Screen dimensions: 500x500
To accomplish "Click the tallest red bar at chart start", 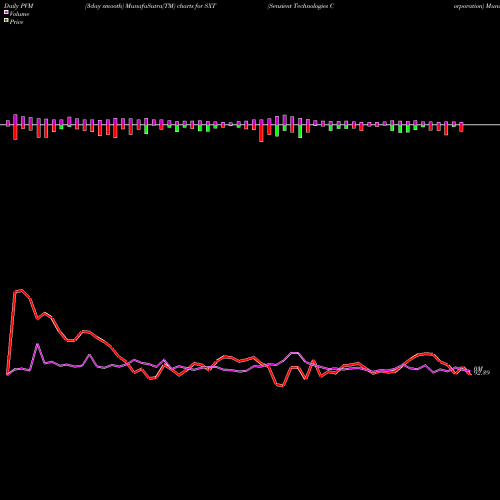I will coord(15,132).
